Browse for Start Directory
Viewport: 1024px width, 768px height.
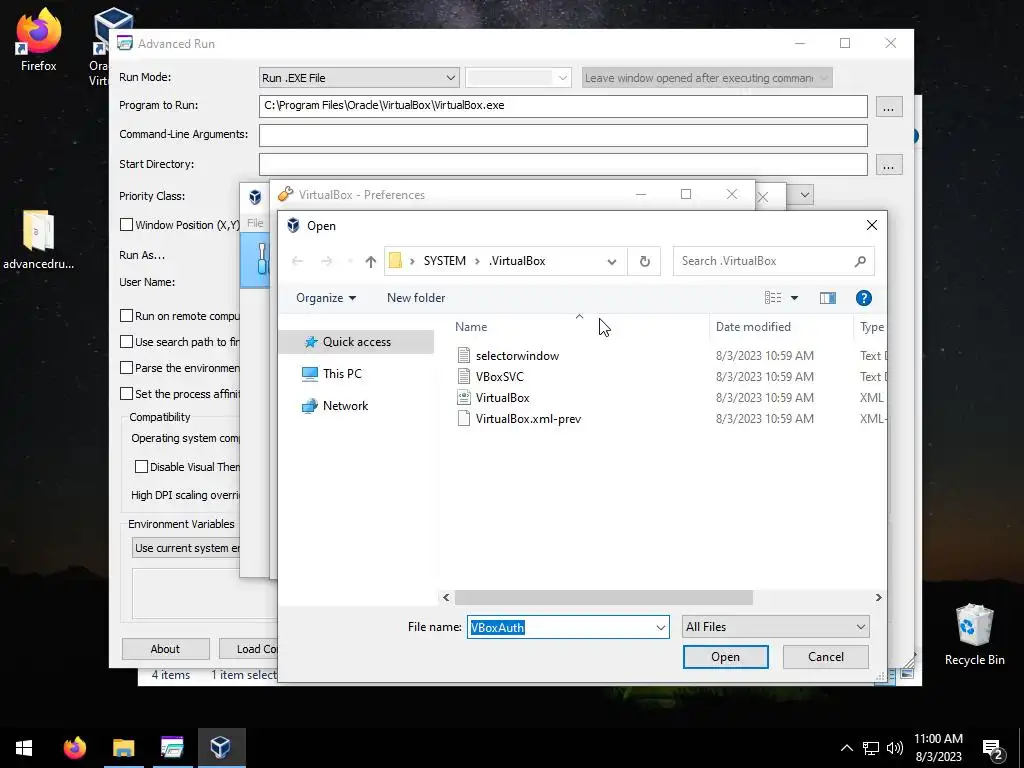888,165
